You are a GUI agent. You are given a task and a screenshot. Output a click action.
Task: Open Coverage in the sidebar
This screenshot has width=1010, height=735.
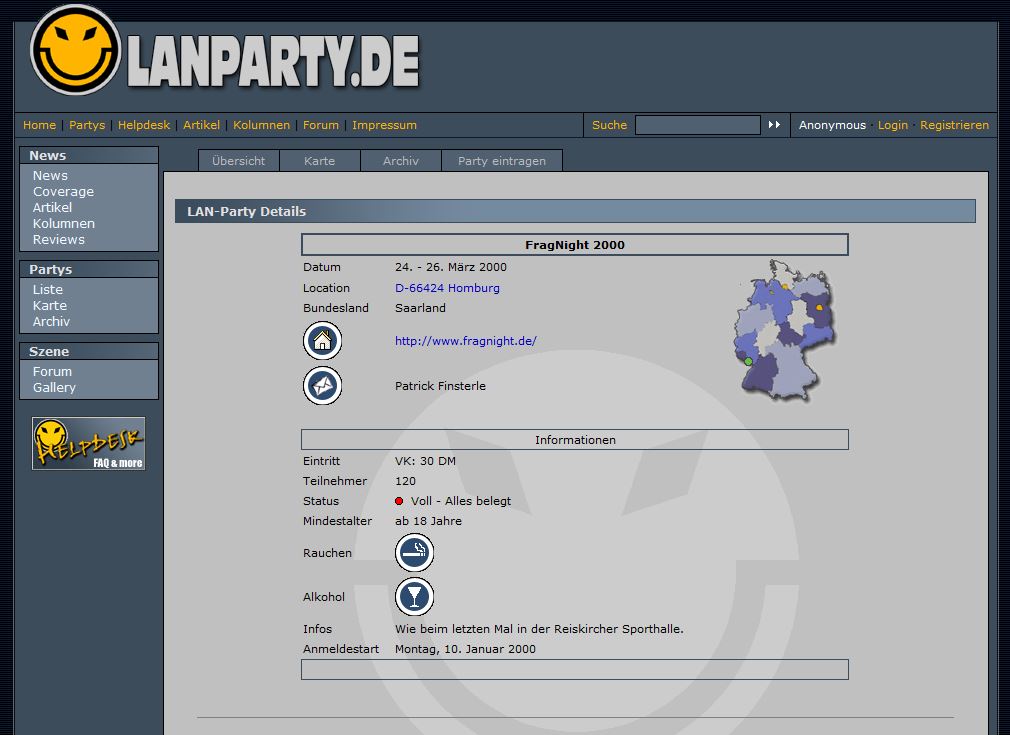(63, 191)
